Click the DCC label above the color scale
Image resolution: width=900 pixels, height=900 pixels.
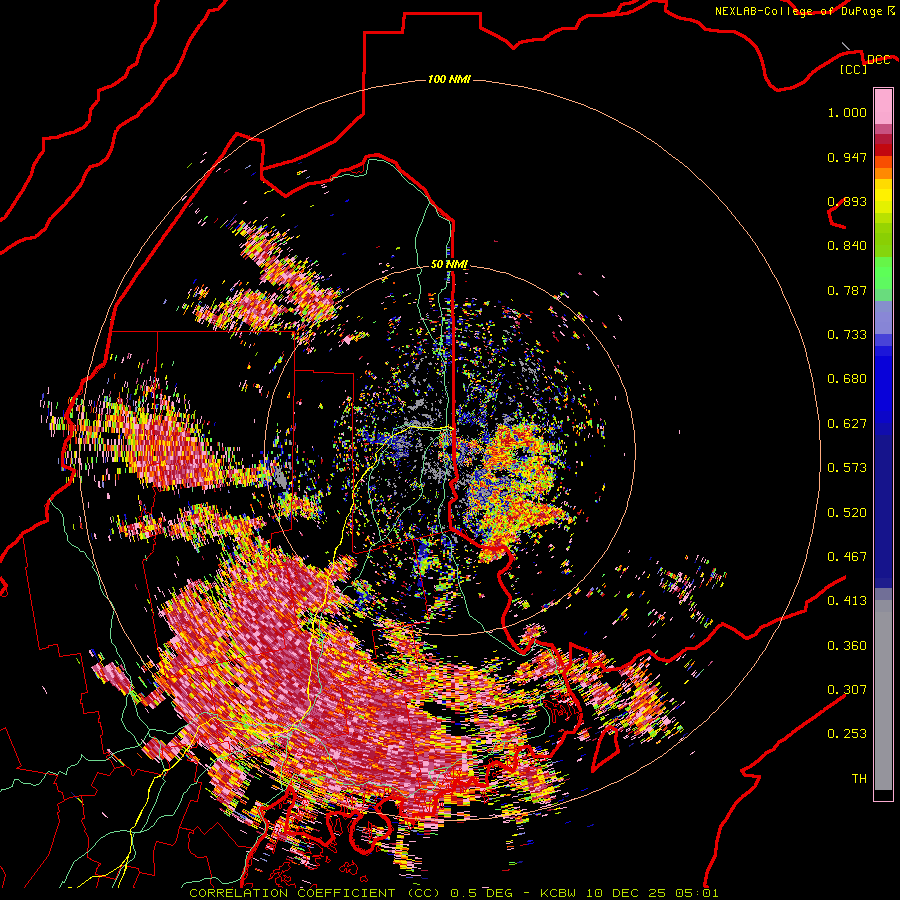(878, 60)
